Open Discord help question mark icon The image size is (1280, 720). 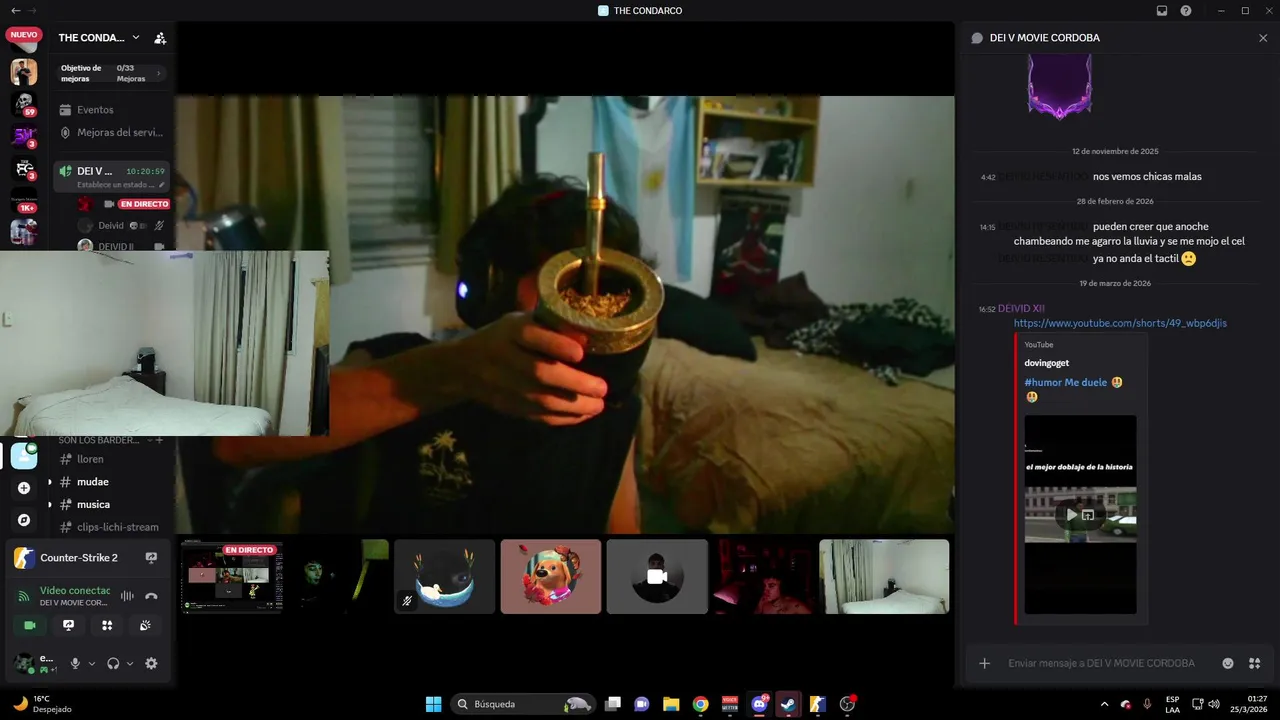click(x=1186, y=11)
